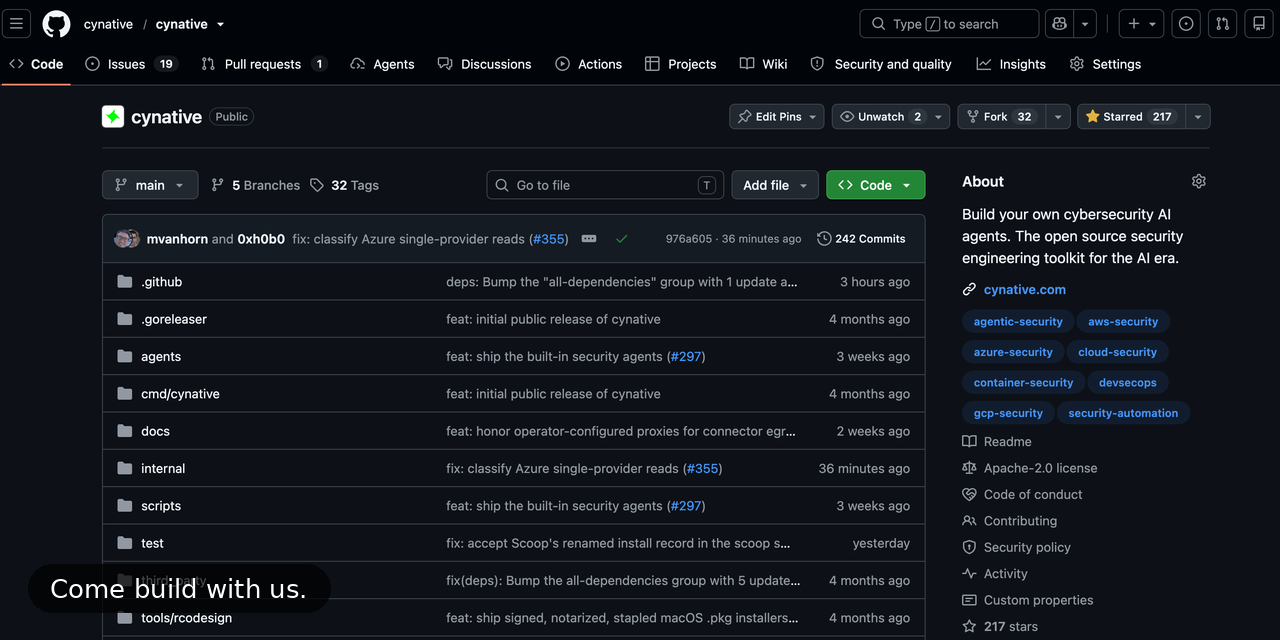This screenshot has height=640, width=1280.
Task: Select the agentic-security topic tag
Action: point(1018,322)
